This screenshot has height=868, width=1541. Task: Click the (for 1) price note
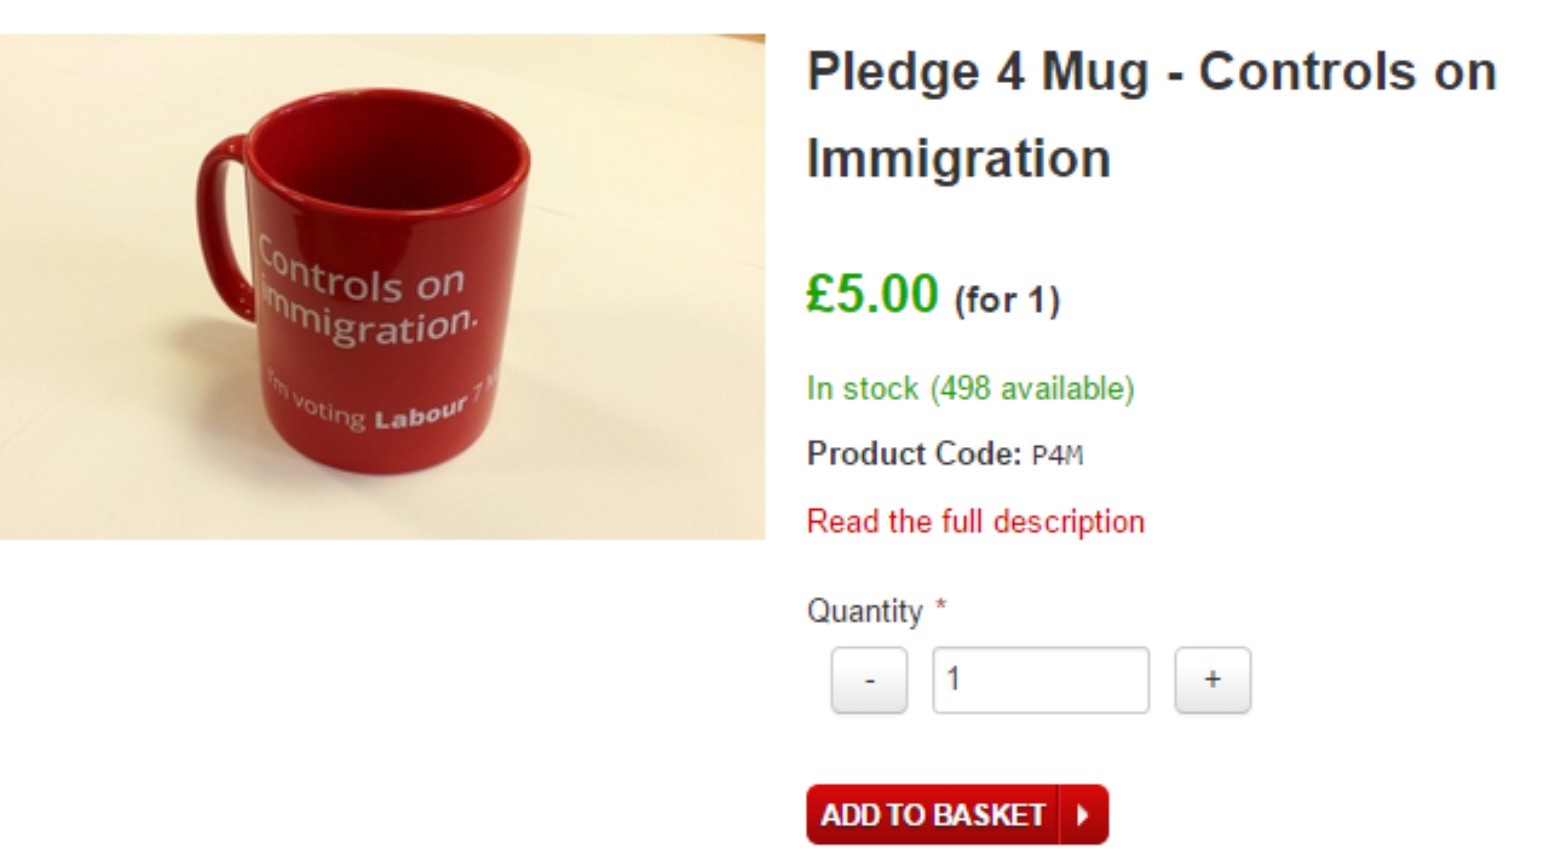1007,300
